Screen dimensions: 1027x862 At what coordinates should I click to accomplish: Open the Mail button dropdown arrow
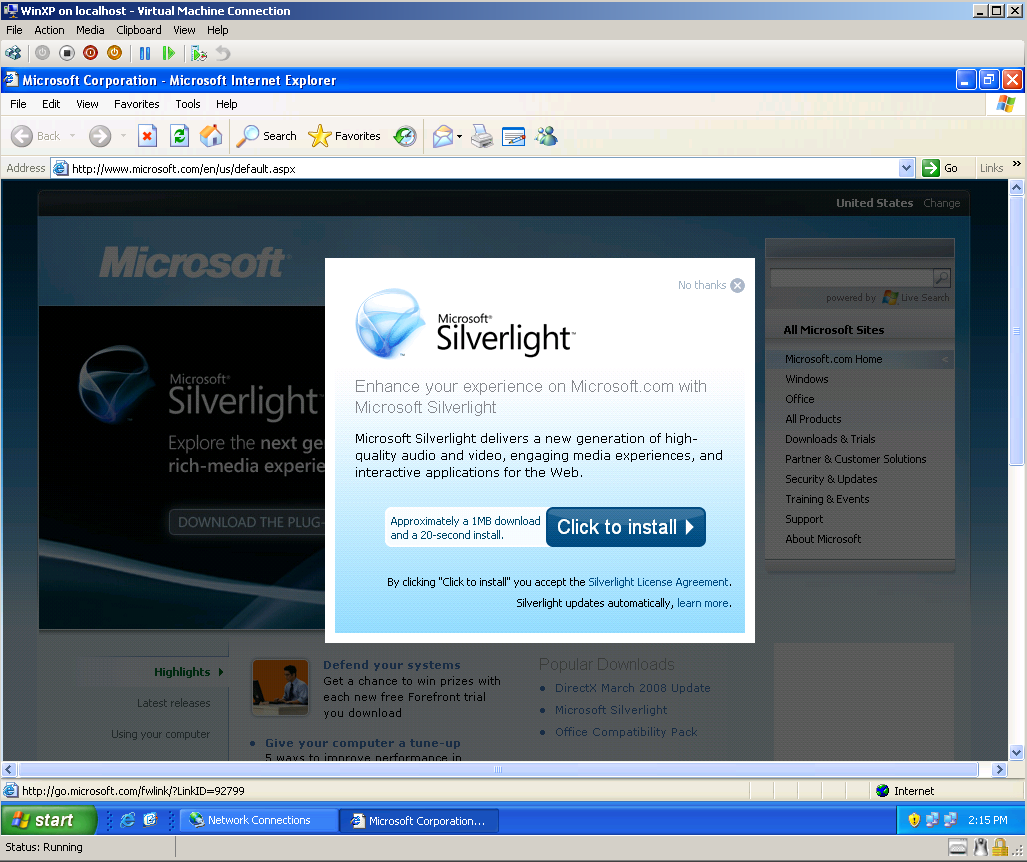point(459,136)
